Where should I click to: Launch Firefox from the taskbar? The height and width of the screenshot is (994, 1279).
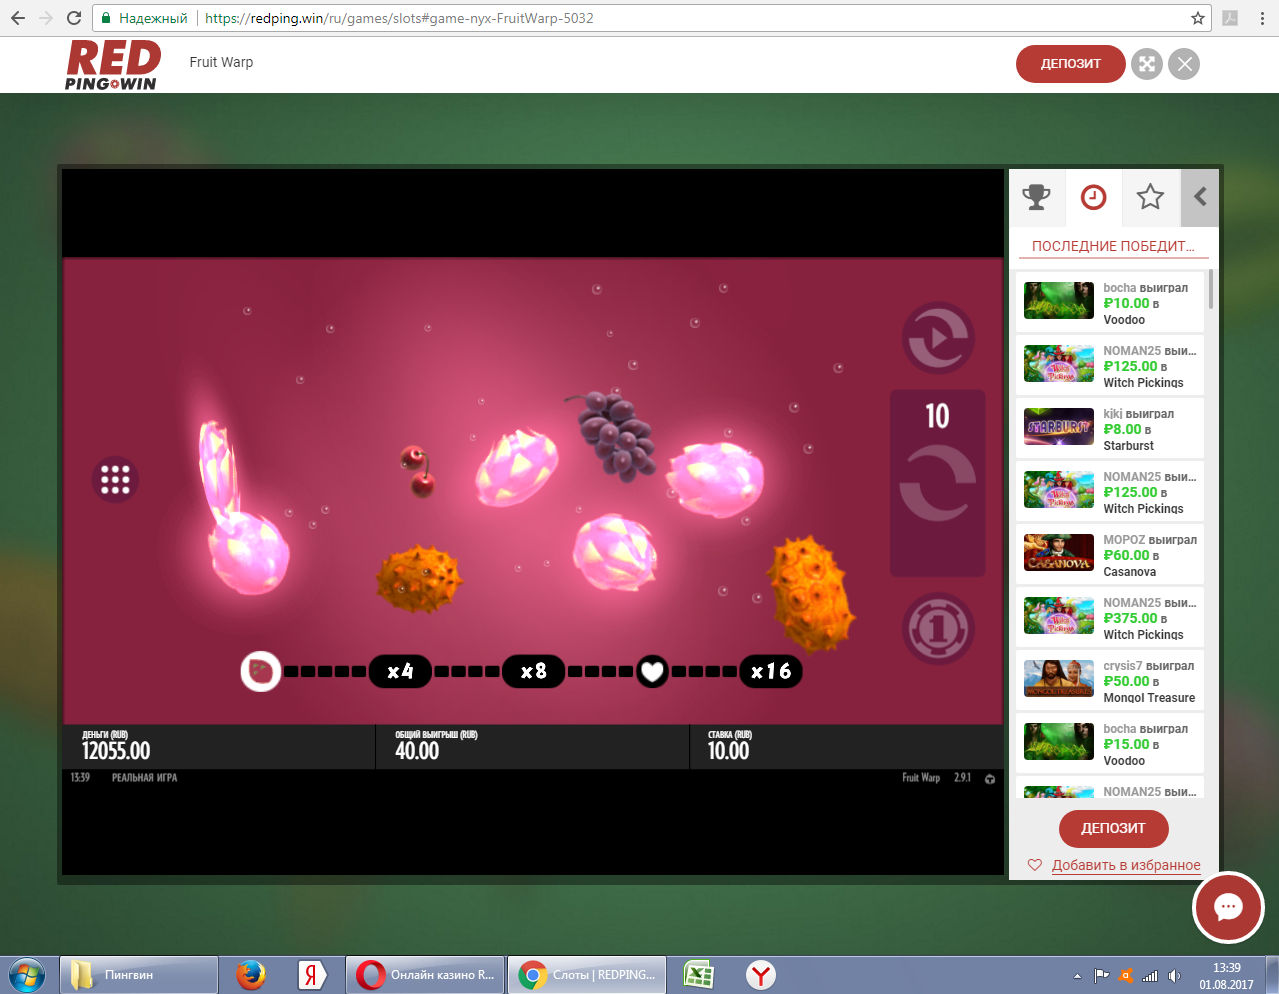[x=251, y=975]
